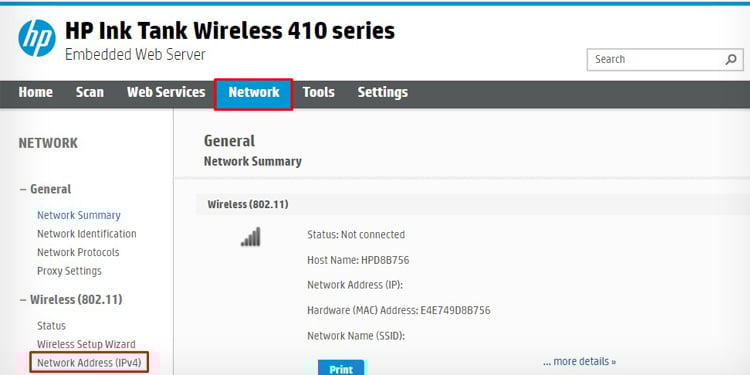Open the Network tab
Image resolution: width=750 pixels, height=375 pixels.
(254, 94)
